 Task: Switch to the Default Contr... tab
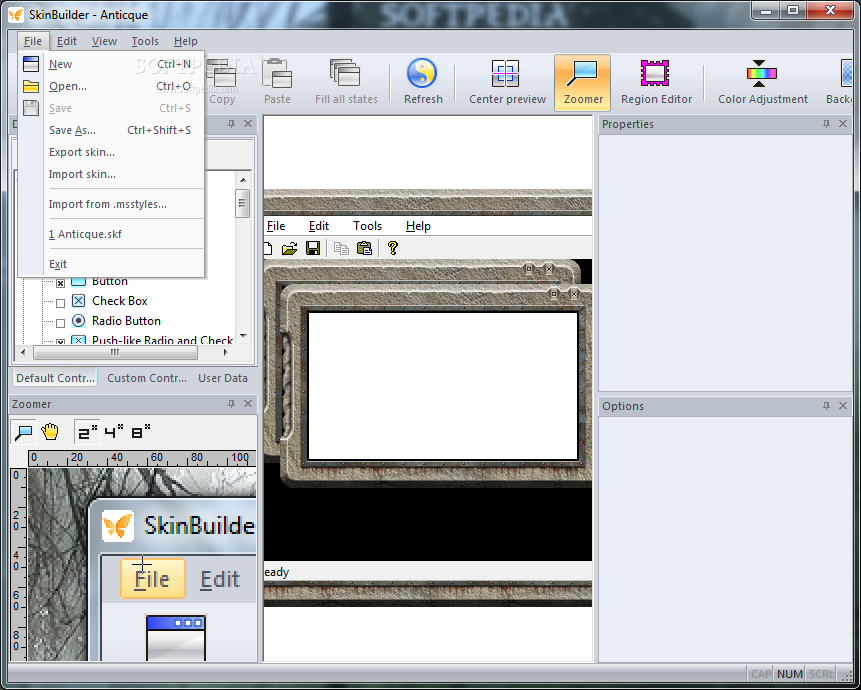coord(55,378)
